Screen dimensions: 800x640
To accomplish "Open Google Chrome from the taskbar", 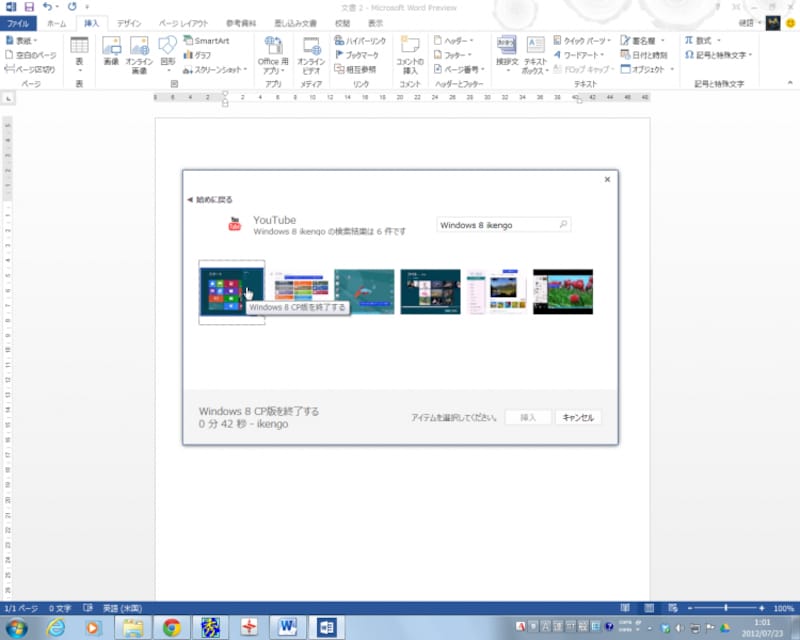I will [171, 627].
